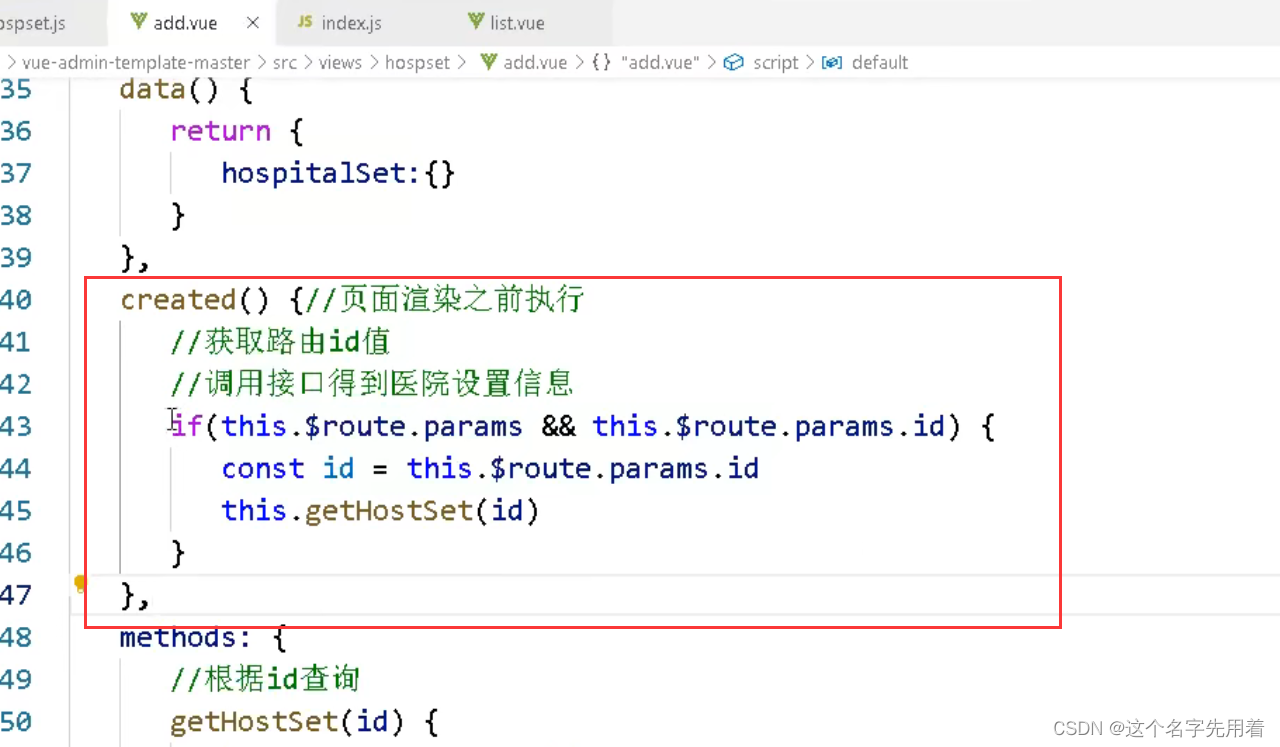This screenshot has width=1280, height=747.
Task: Click the lightbulb quick-fix icon on line 47
Action: [81, 584]
